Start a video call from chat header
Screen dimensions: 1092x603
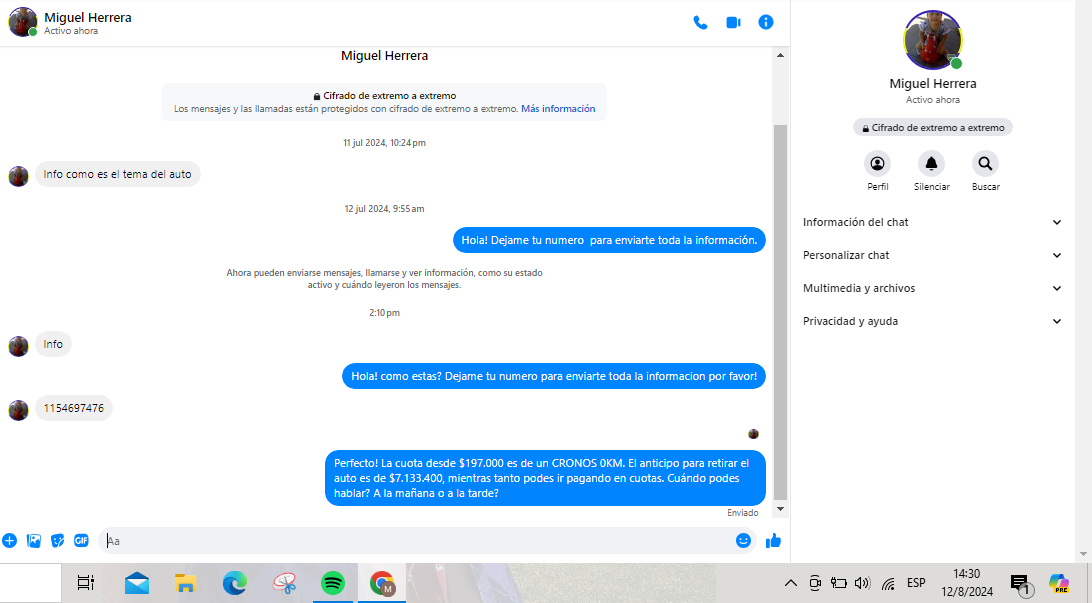(x=733, y=22)
